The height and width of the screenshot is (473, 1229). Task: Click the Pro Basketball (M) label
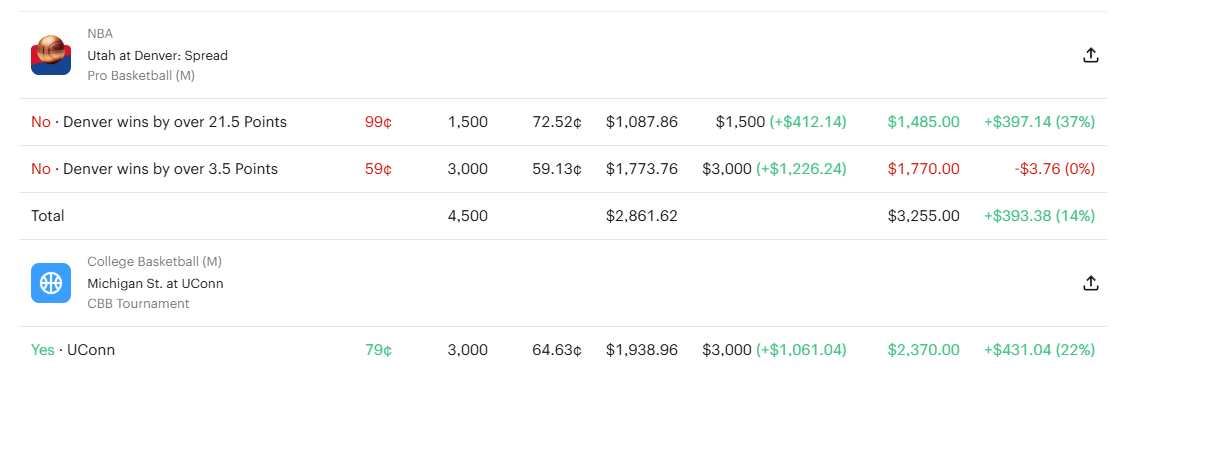coord(141,76)
